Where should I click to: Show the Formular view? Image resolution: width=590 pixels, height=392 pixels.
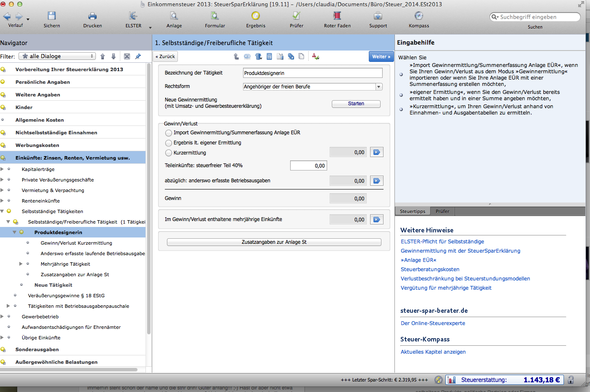pyautogui.click(x=214, y=16)
